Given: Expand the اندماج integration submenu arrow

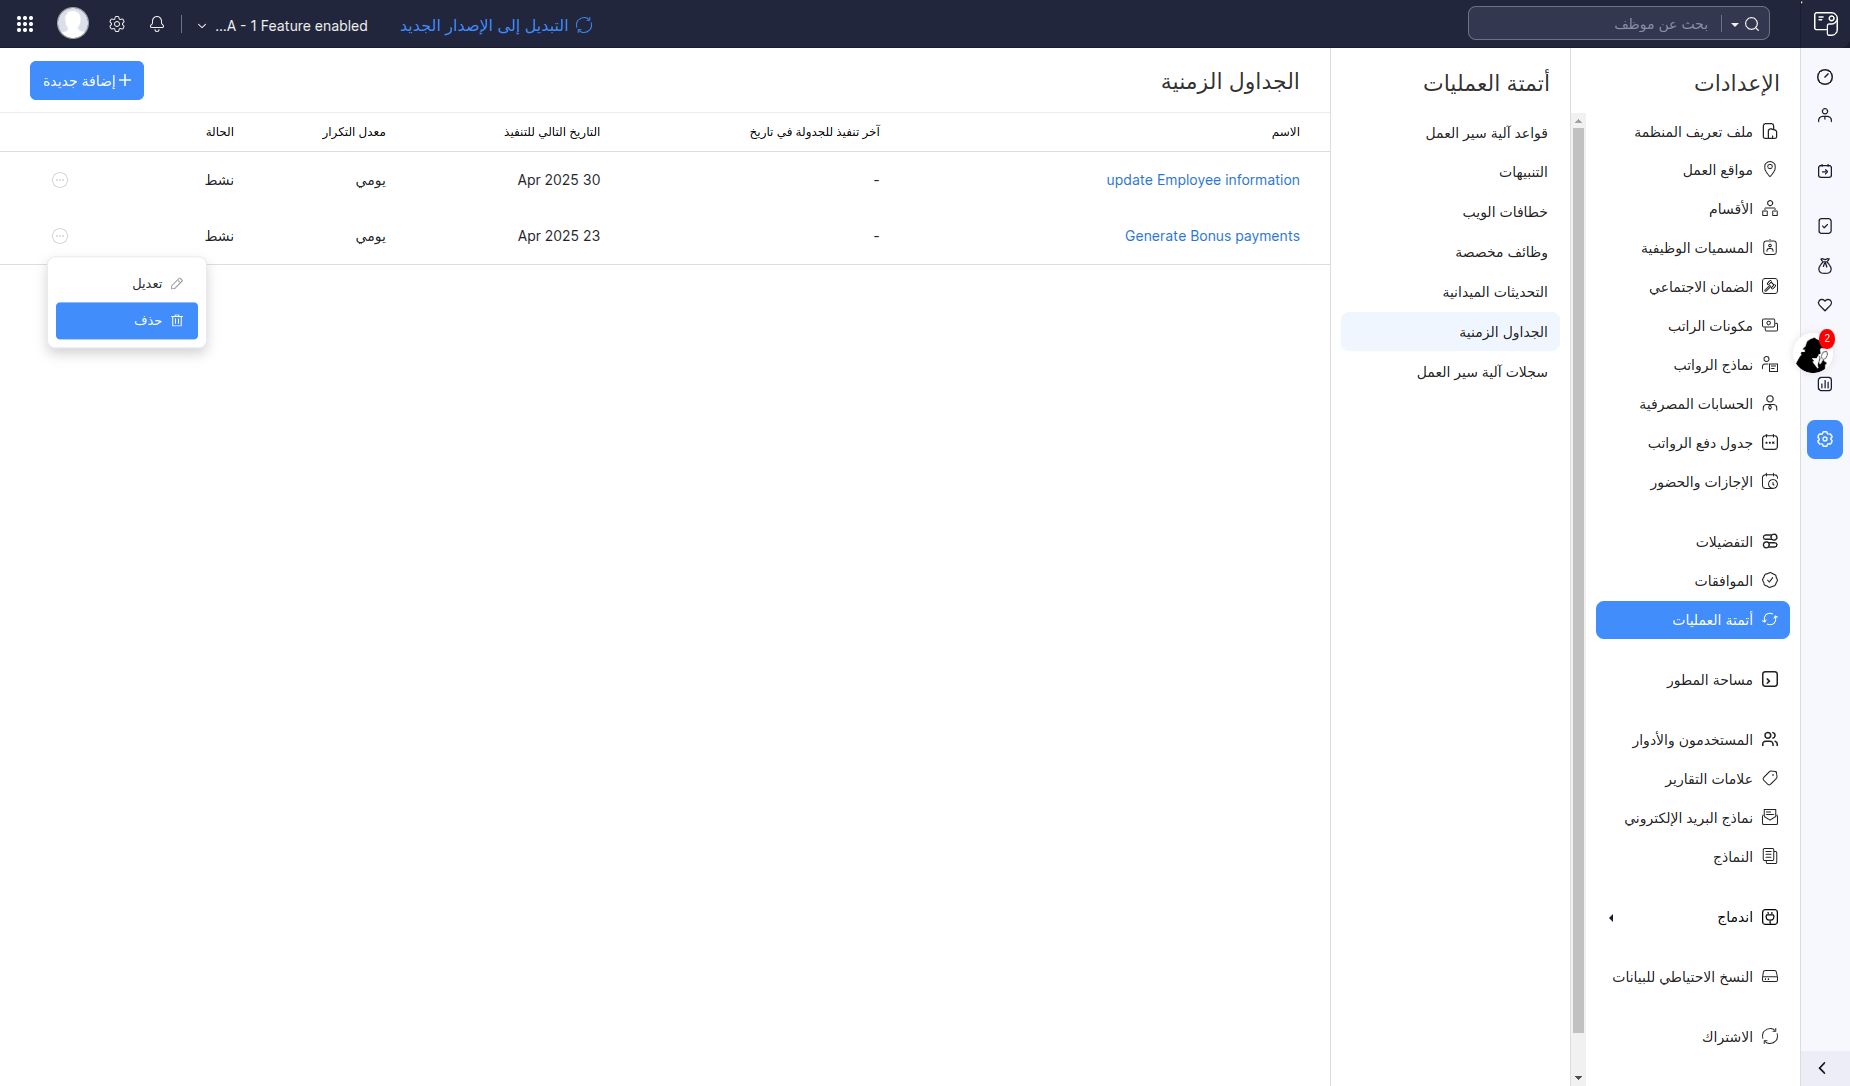Looking at the screenshot, I should coord(1611,918).
